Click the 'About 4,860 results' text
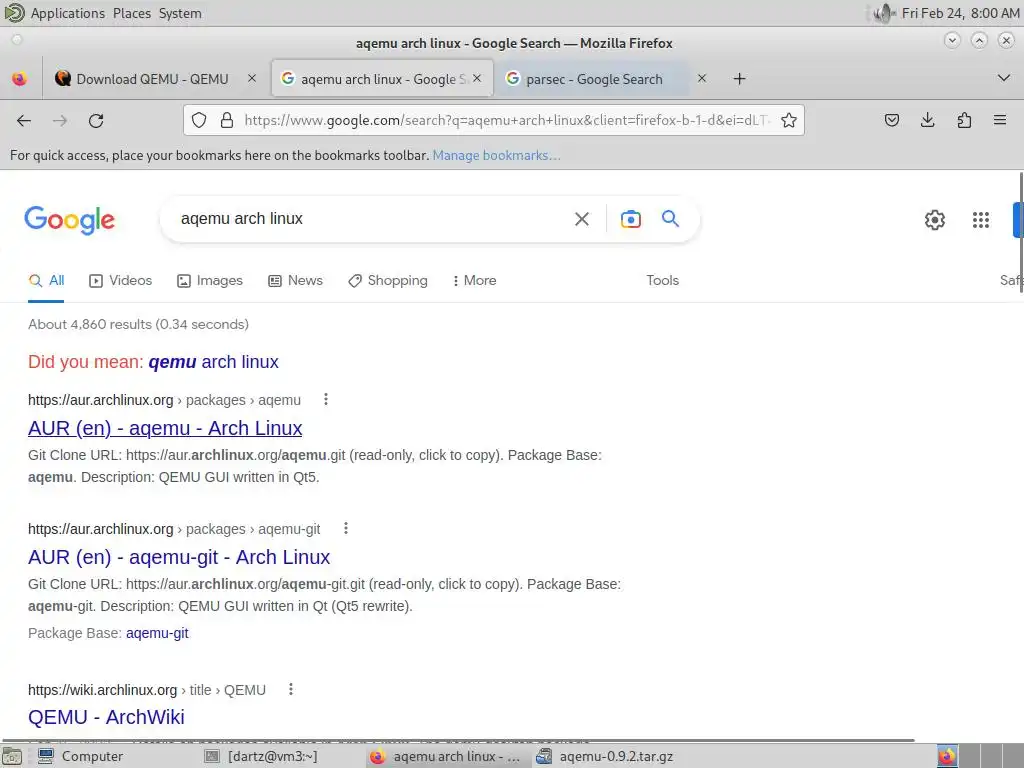 pyautogui.click(x=138, y=324)
